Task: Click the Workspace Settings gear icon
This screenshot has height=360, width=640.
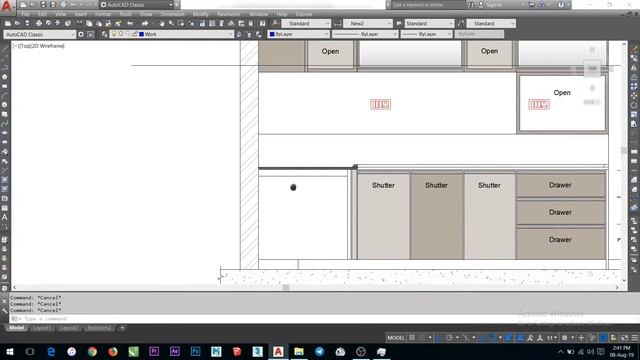Action: (x=81, y=35)
